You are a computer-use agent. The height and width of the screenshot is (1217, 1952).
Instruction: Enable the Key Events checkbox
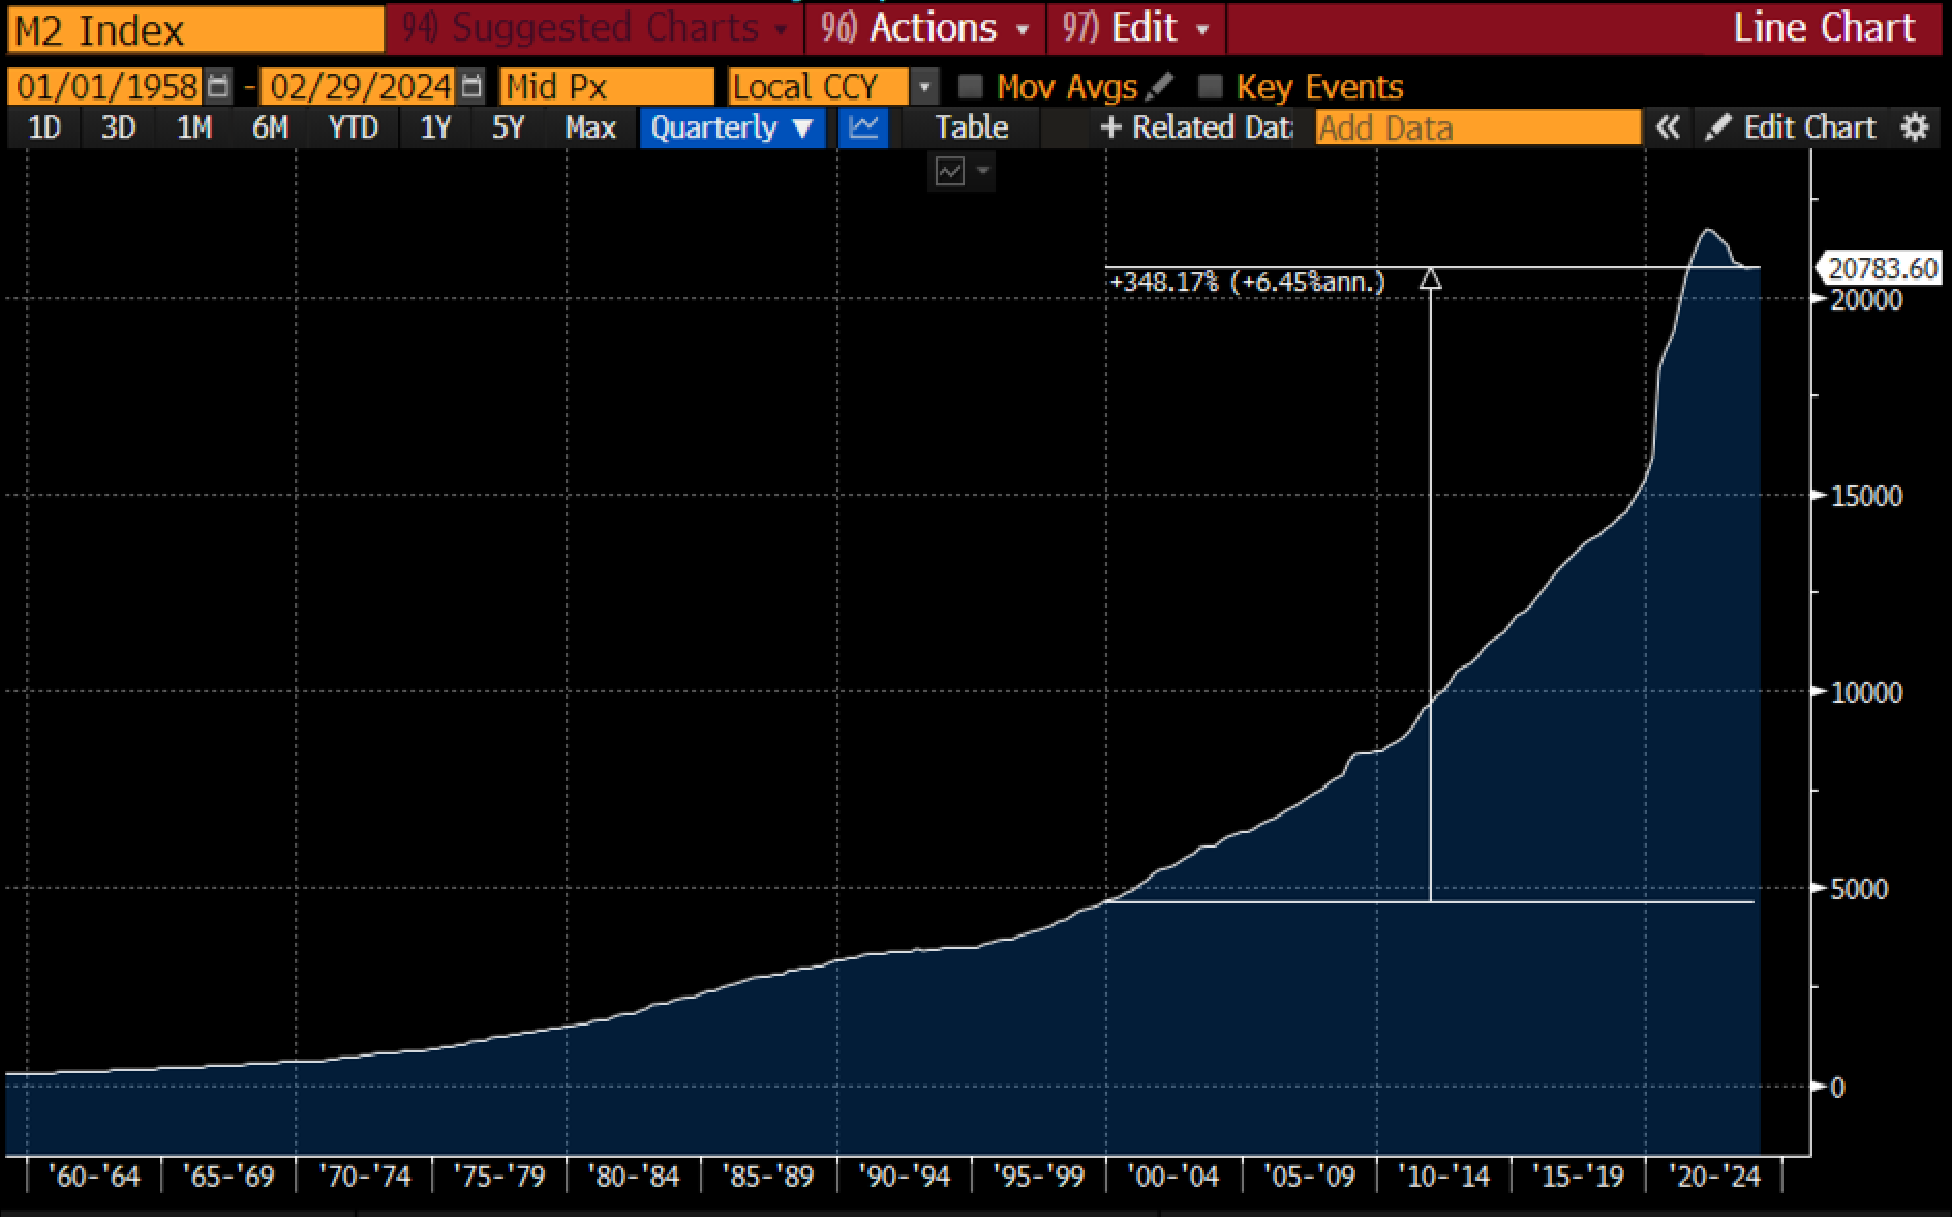tap(1210, 86)
